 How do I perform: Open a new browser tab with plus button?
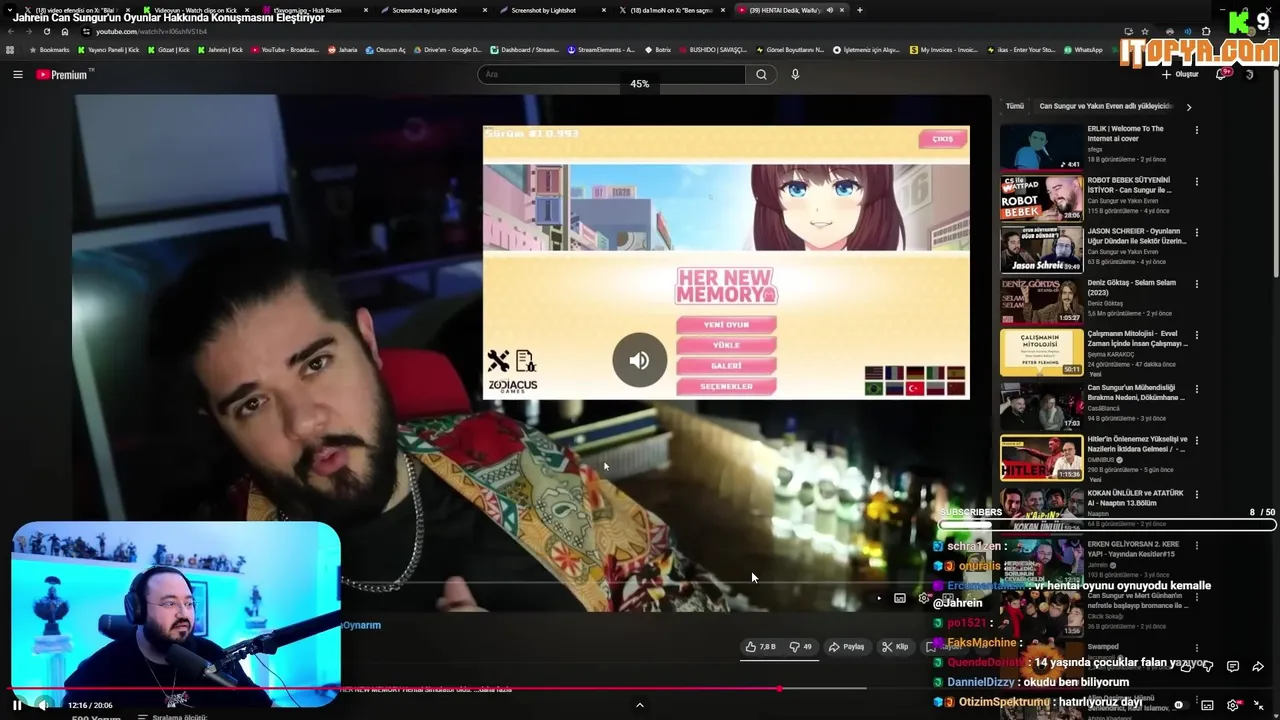click(860, 10)
